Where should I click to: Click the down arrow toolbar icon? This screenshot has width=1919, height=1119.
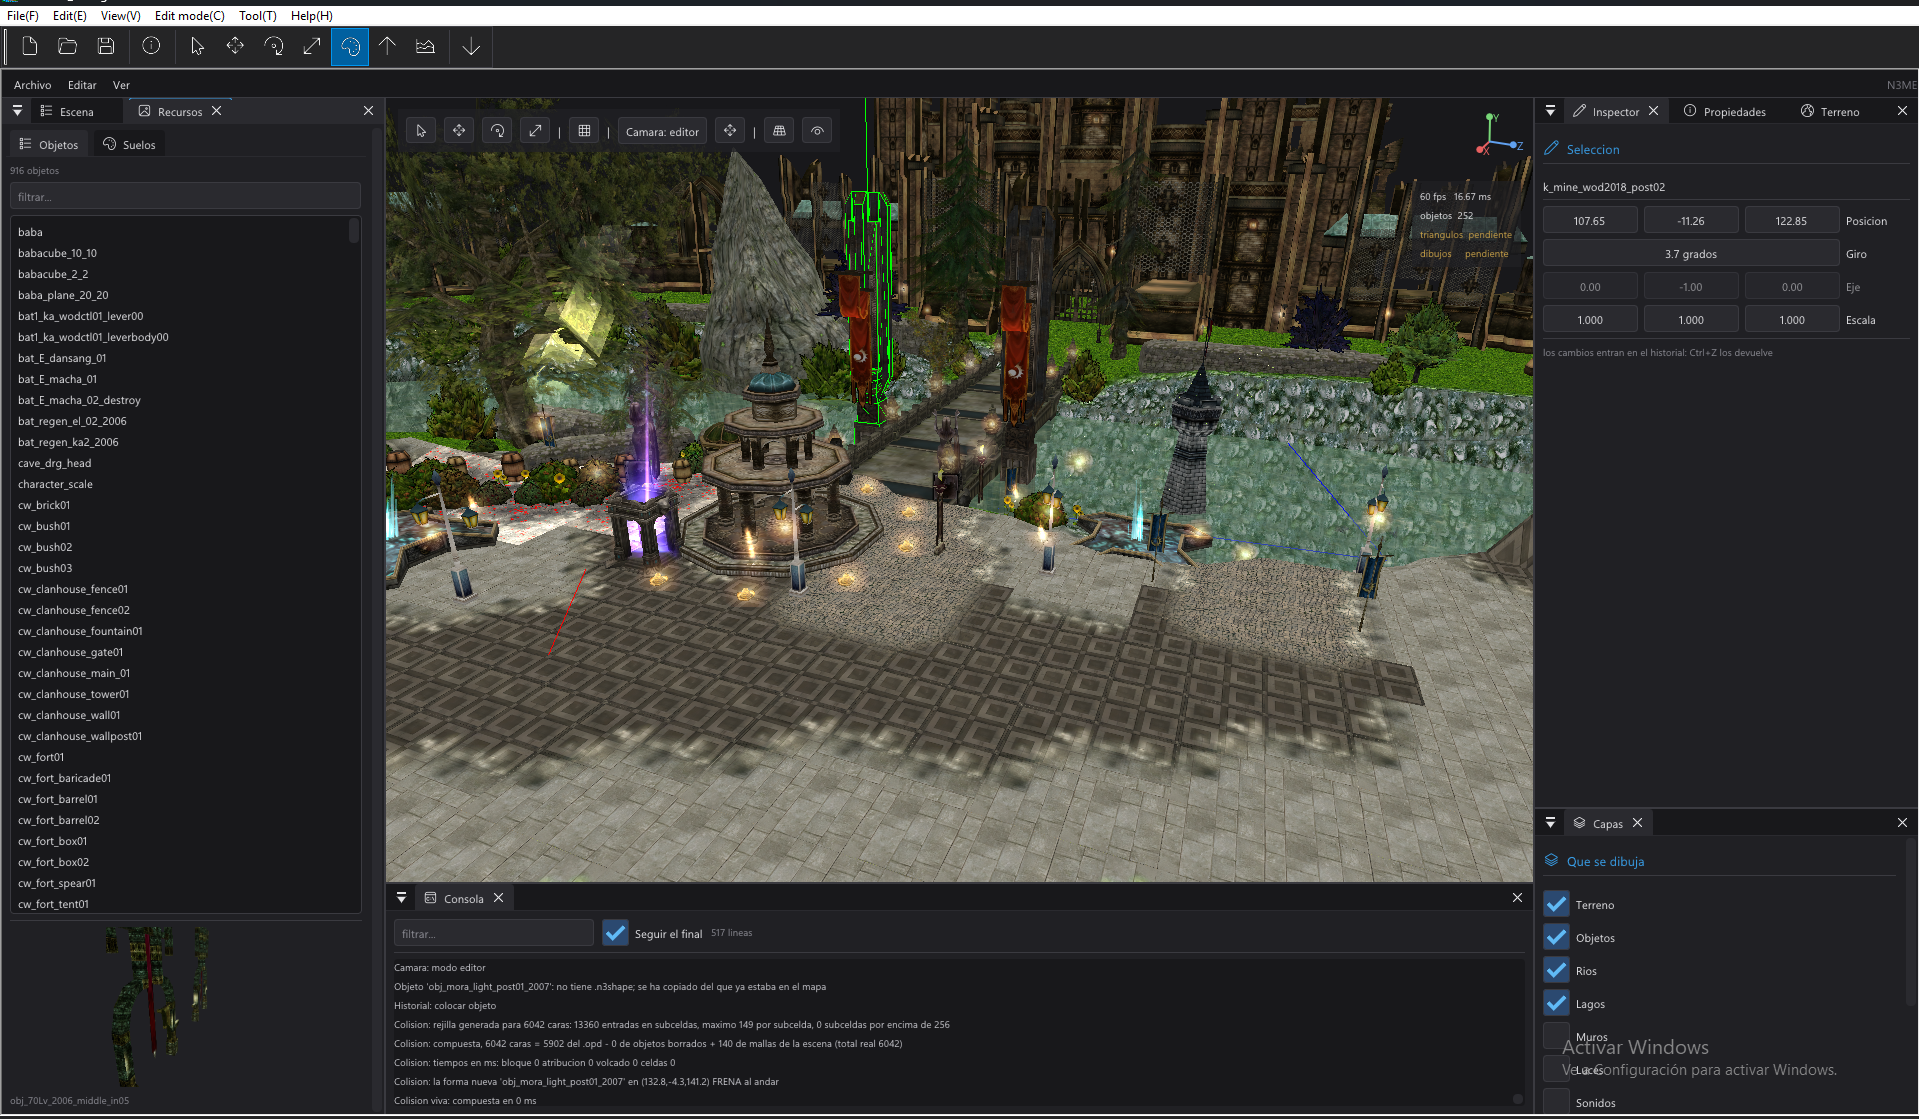click(471, 46)
